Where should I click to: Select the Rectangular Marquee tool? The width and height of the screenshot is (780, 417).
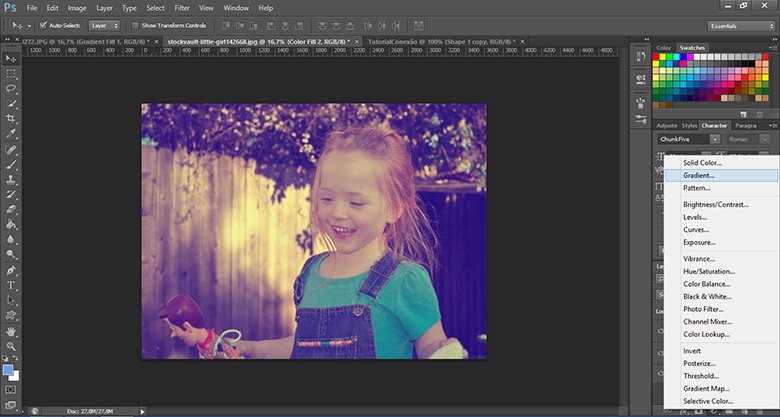(x=11, y=74)
